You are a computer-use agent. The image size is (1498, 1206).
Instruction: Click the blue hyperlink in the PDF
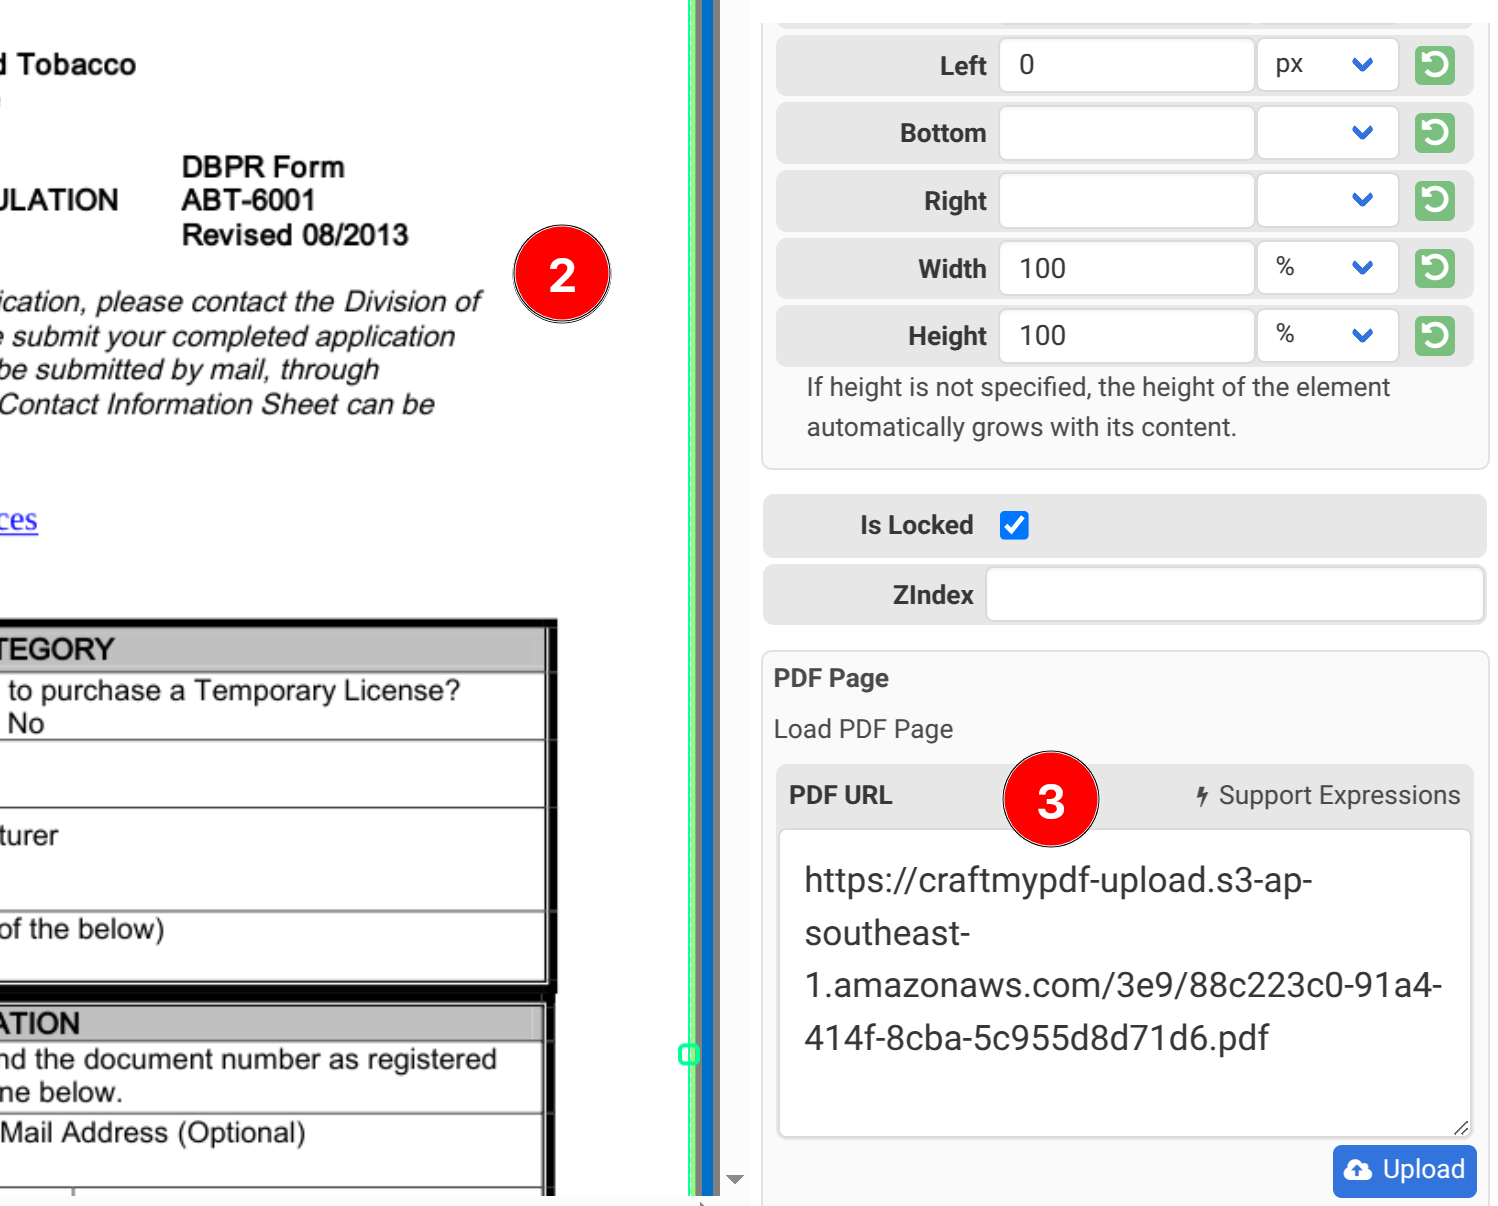[x=18, y=521]
